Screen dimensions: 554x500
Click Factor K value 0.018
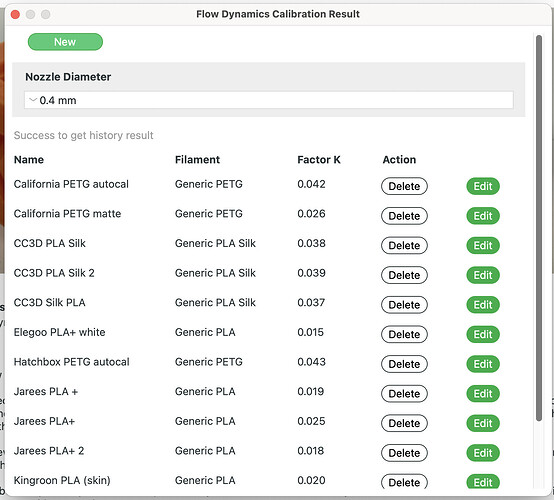click(x=311, y=451)
